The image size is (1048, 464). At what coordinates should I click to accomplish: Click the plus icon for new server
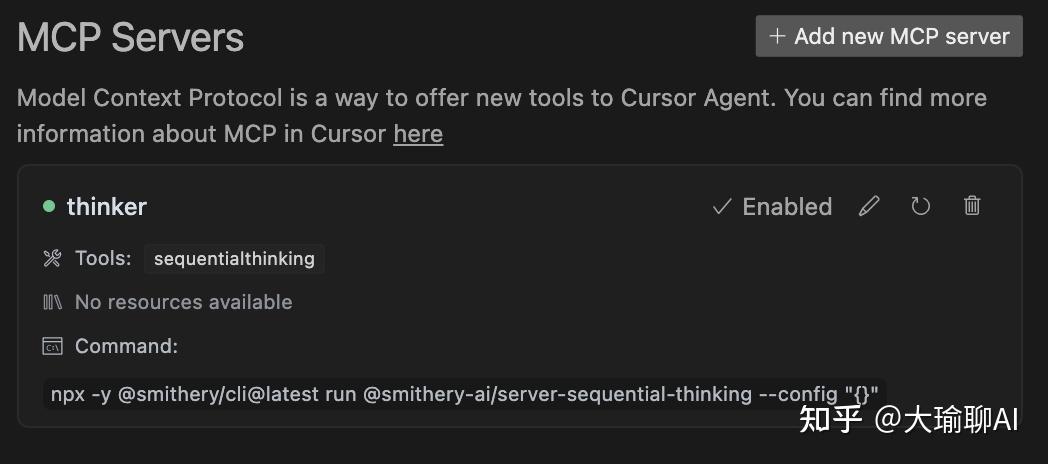[777, 36]
